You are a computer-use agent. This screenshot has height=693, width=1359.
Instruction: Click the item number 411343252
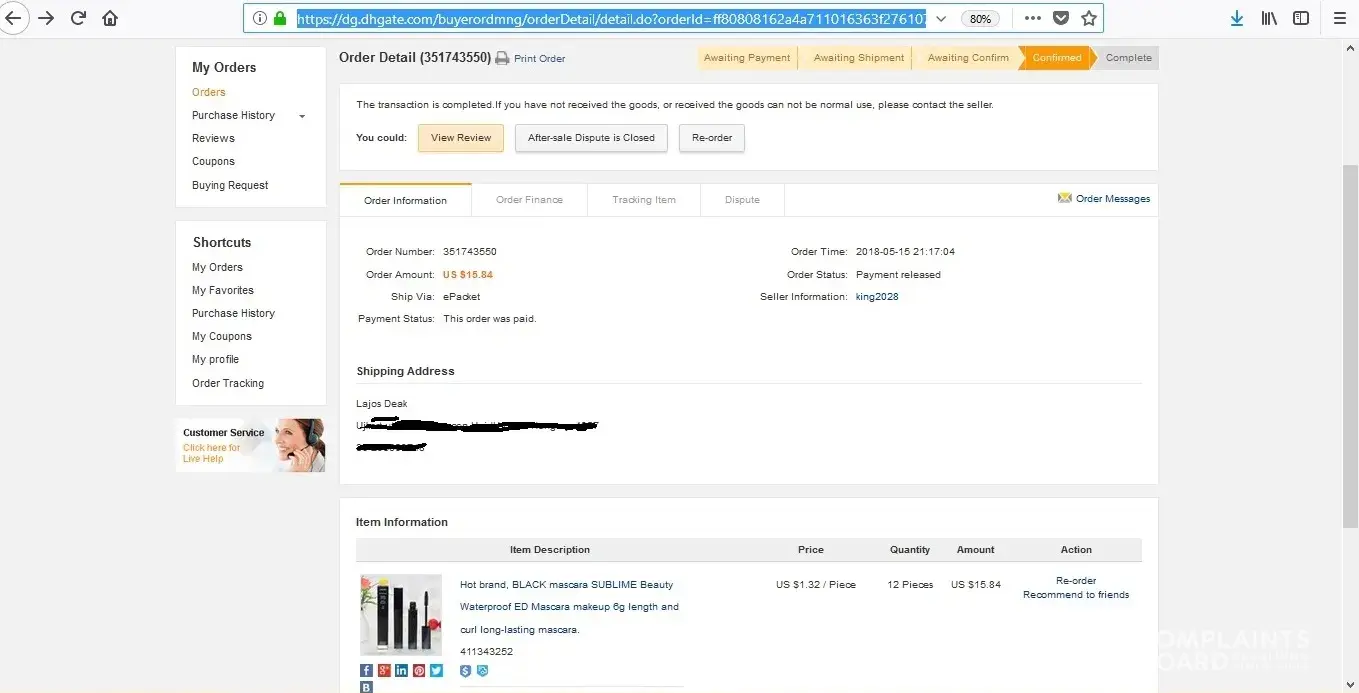click(486, 652)
